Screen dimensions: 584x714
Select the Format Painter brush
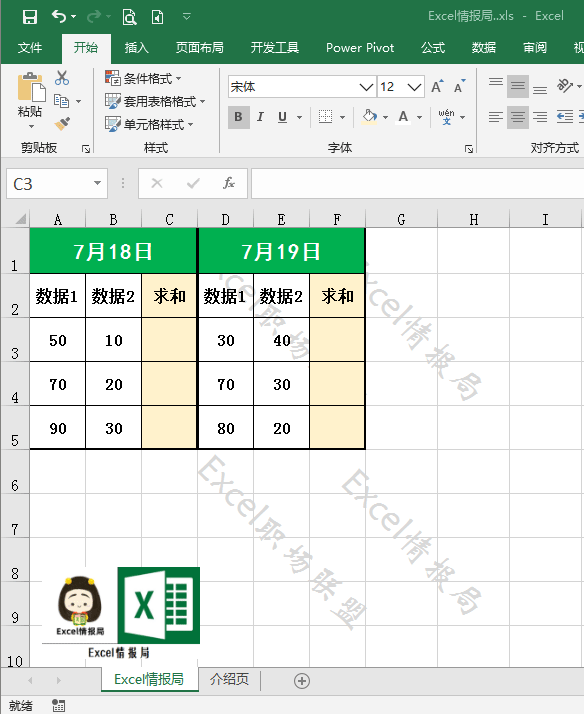tap(62, 123)
